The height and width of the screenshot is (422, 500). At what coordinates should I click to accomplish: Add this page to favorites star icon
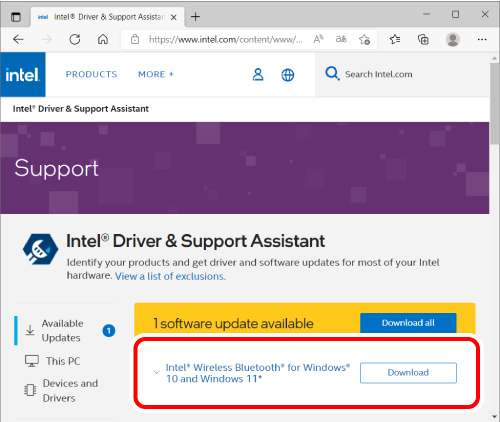coord(364,40)
